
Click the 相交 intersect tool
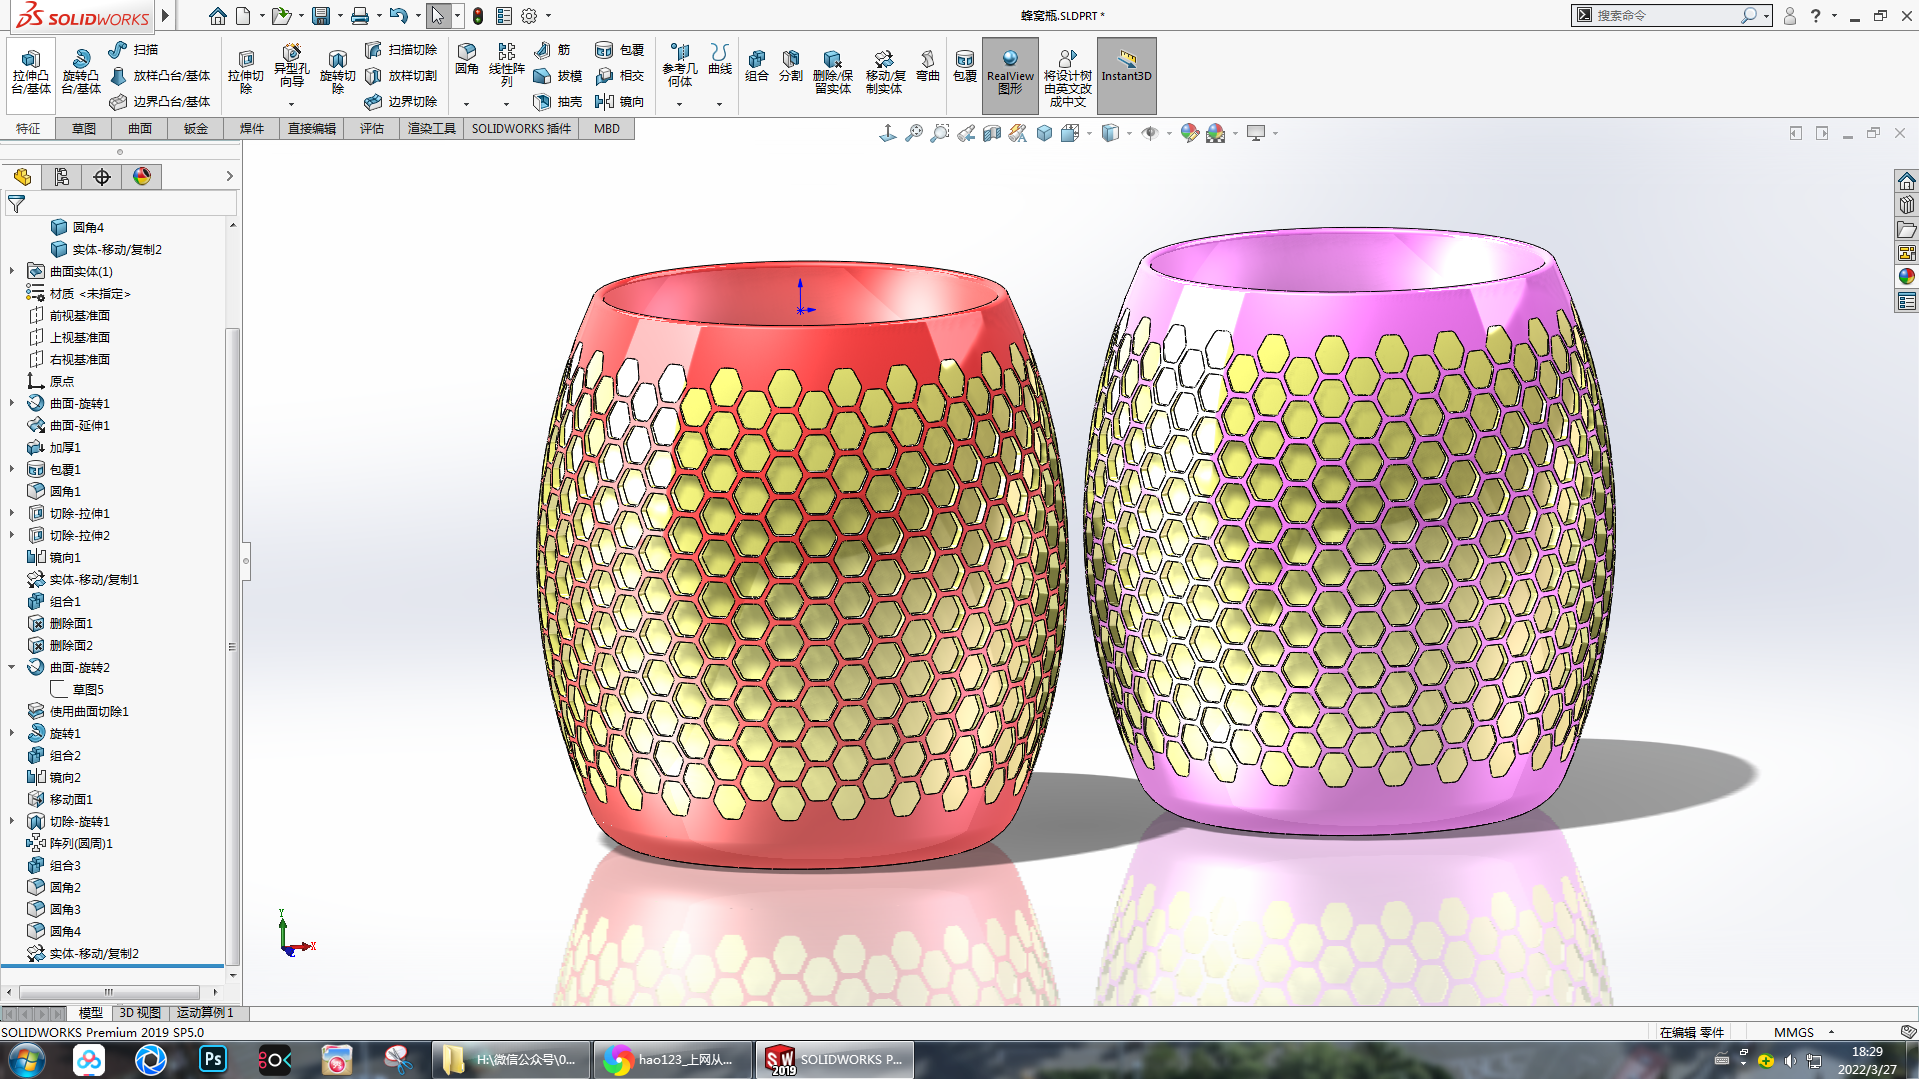tap(619, 75)
